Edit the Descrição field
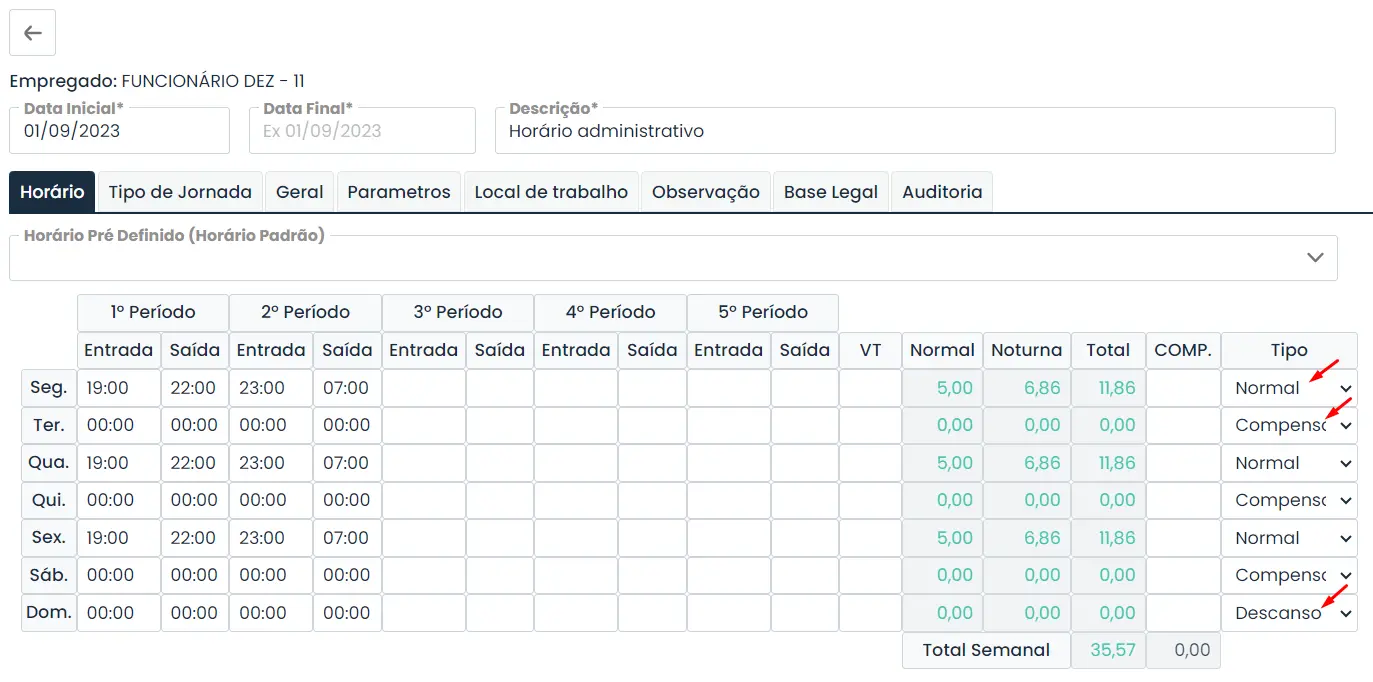This screenshot has height=682, width=1373. click(x=915, y=130)
